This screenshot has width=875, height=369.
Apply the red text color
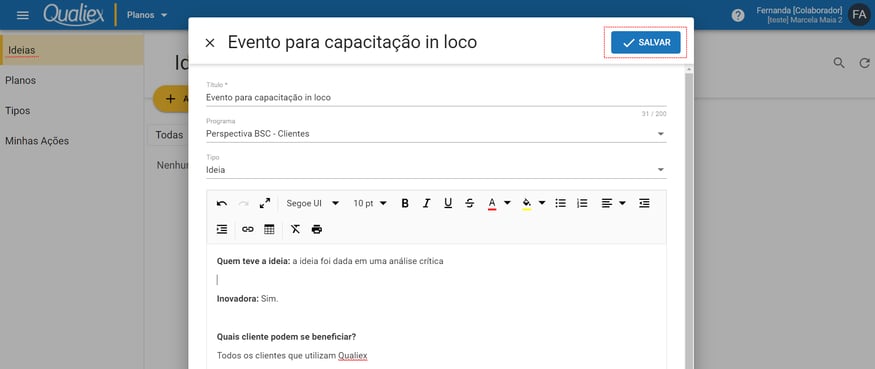(x=492, y=203)
